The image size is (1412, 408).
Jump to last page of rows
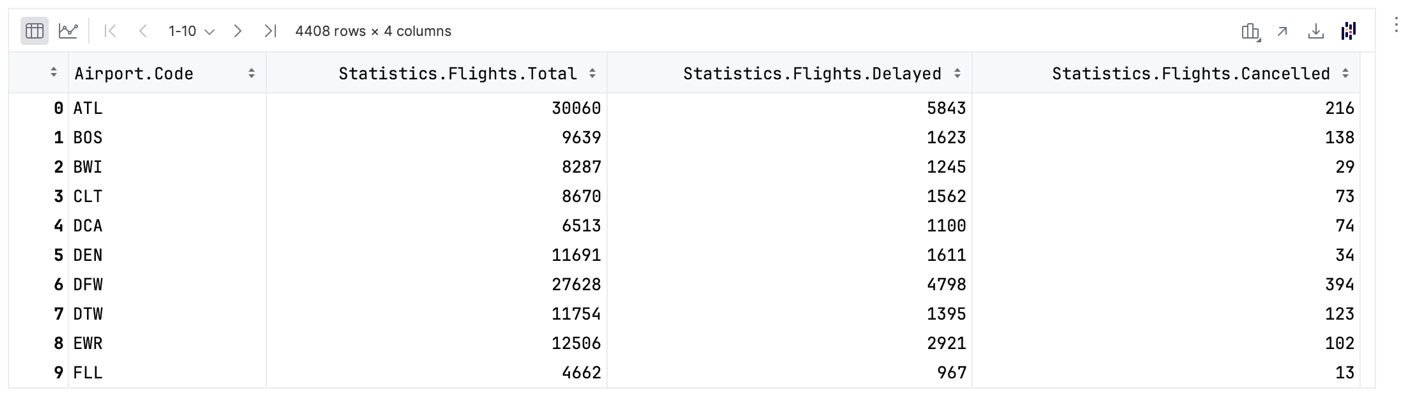pyautogui.click(x=270, y=31)
